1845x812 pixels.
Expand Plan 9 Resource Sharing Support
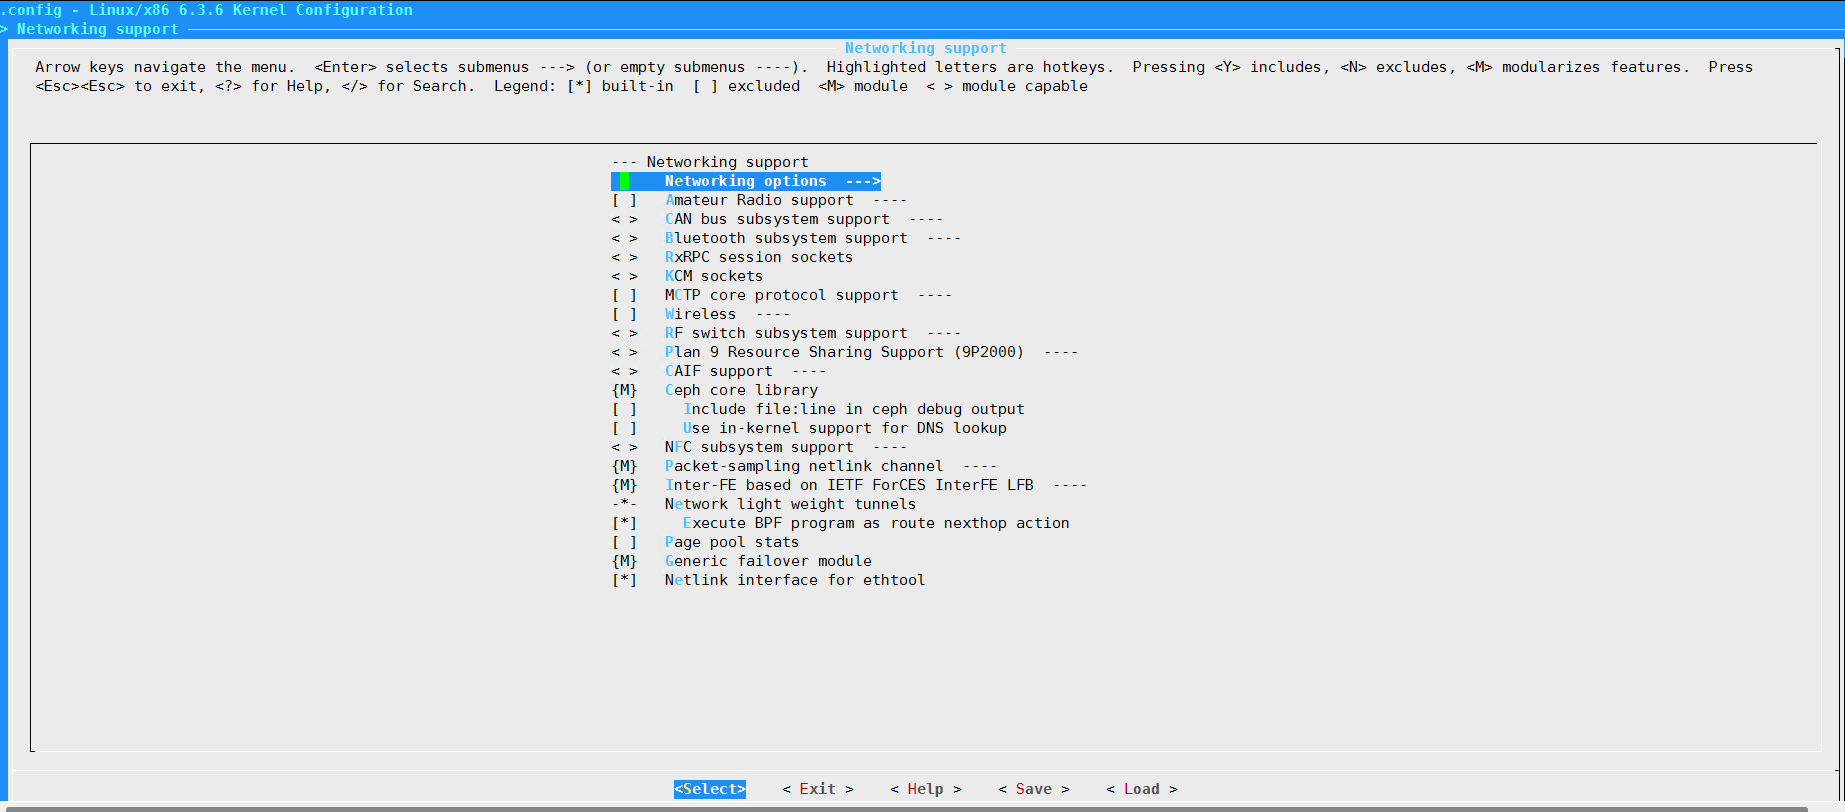(844, 352)
